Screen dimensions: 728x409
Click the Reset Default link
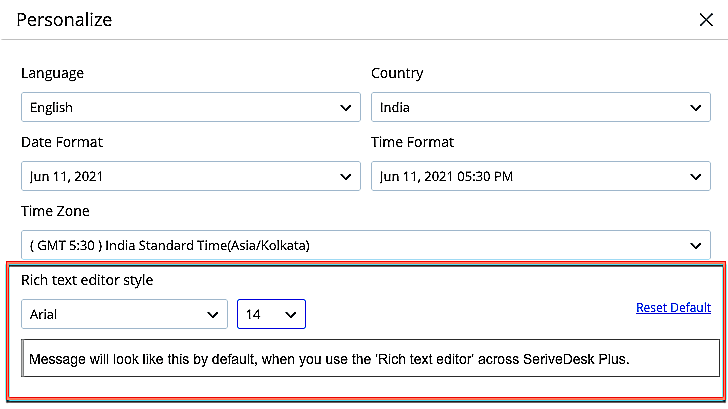[x=673, y=308]
